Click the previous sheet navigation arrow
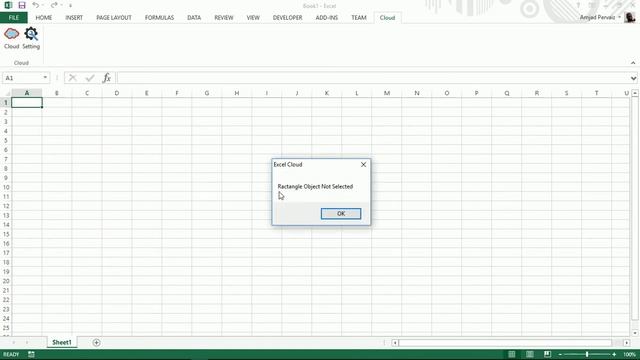 click(x=13, y=342)
